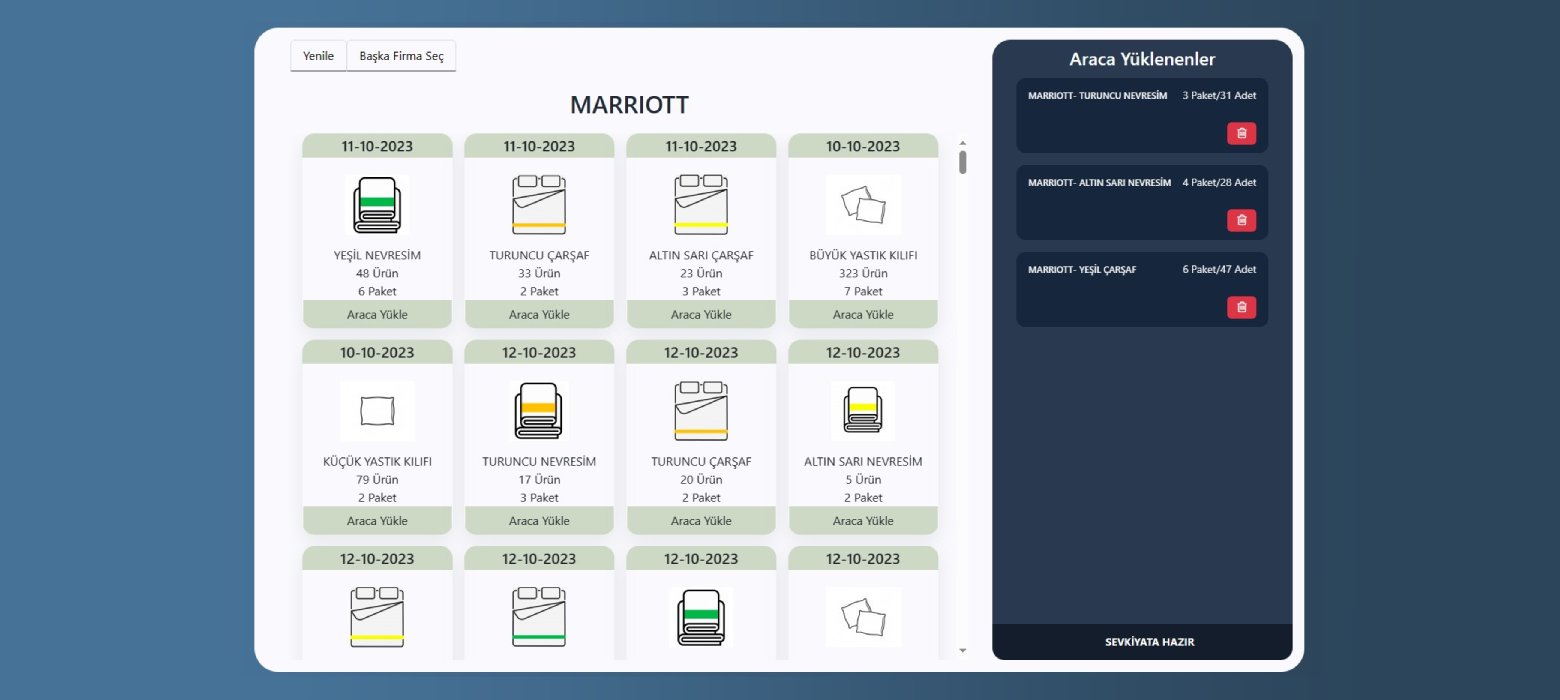1560x700 pixels.
Task: Click the product icon above TURUNCU ÇARŞAF 33 Ürün
Action: click(x=539, y=205)
